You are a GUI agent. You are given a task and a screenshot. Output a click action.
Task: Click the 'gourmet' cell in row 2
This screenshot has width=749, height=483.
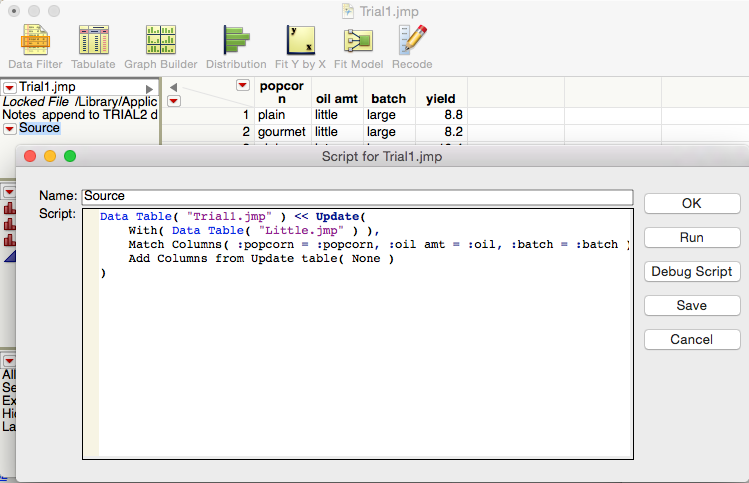coord(282,132)
